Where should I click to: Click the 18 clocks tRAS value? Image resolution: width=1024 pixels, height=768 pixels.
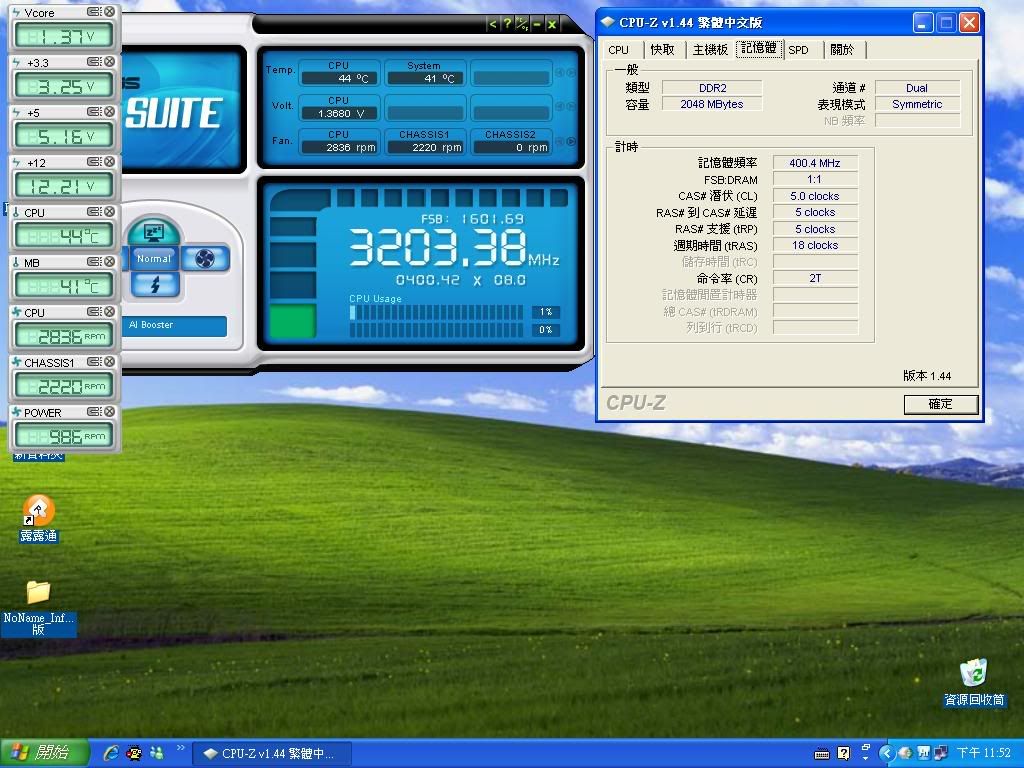point(814,246)
